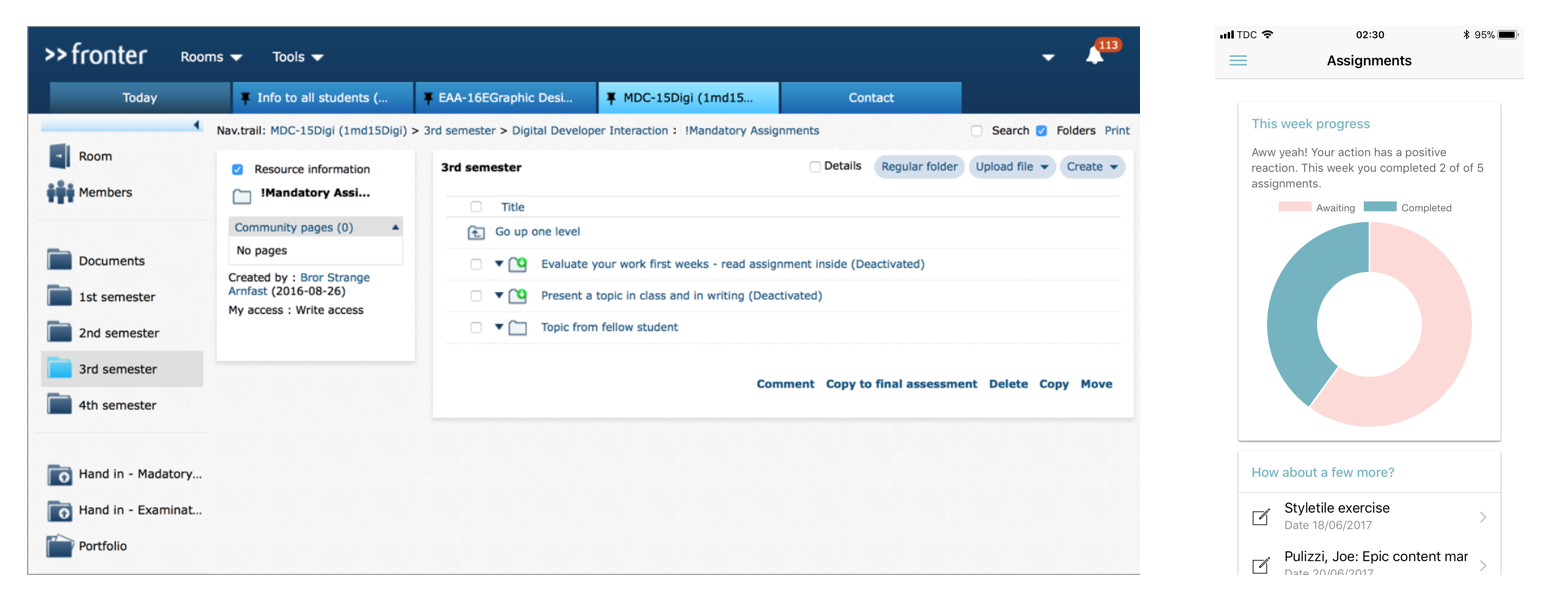Switch to Info to all students tab

[323, 98]
